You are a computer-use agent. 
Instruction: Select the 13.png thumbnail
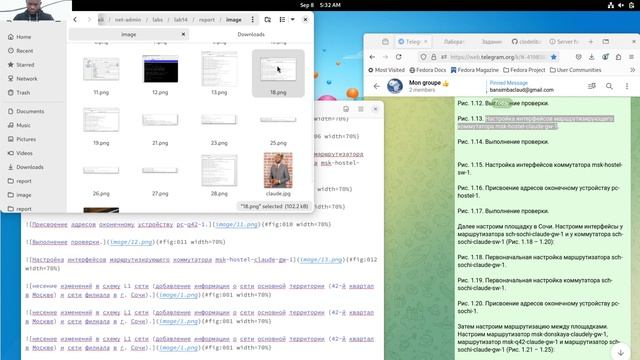[219, 69]
